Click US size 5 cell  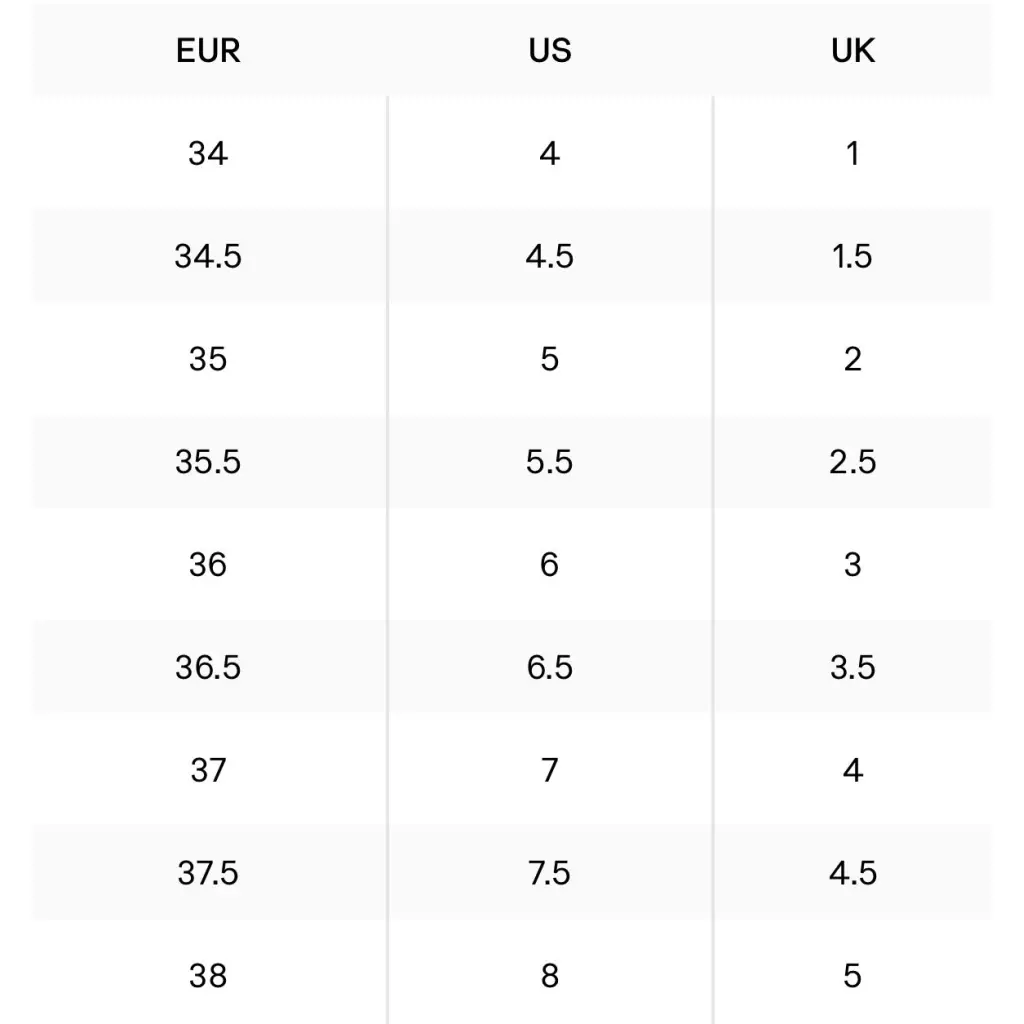click(x=549, y=359)
